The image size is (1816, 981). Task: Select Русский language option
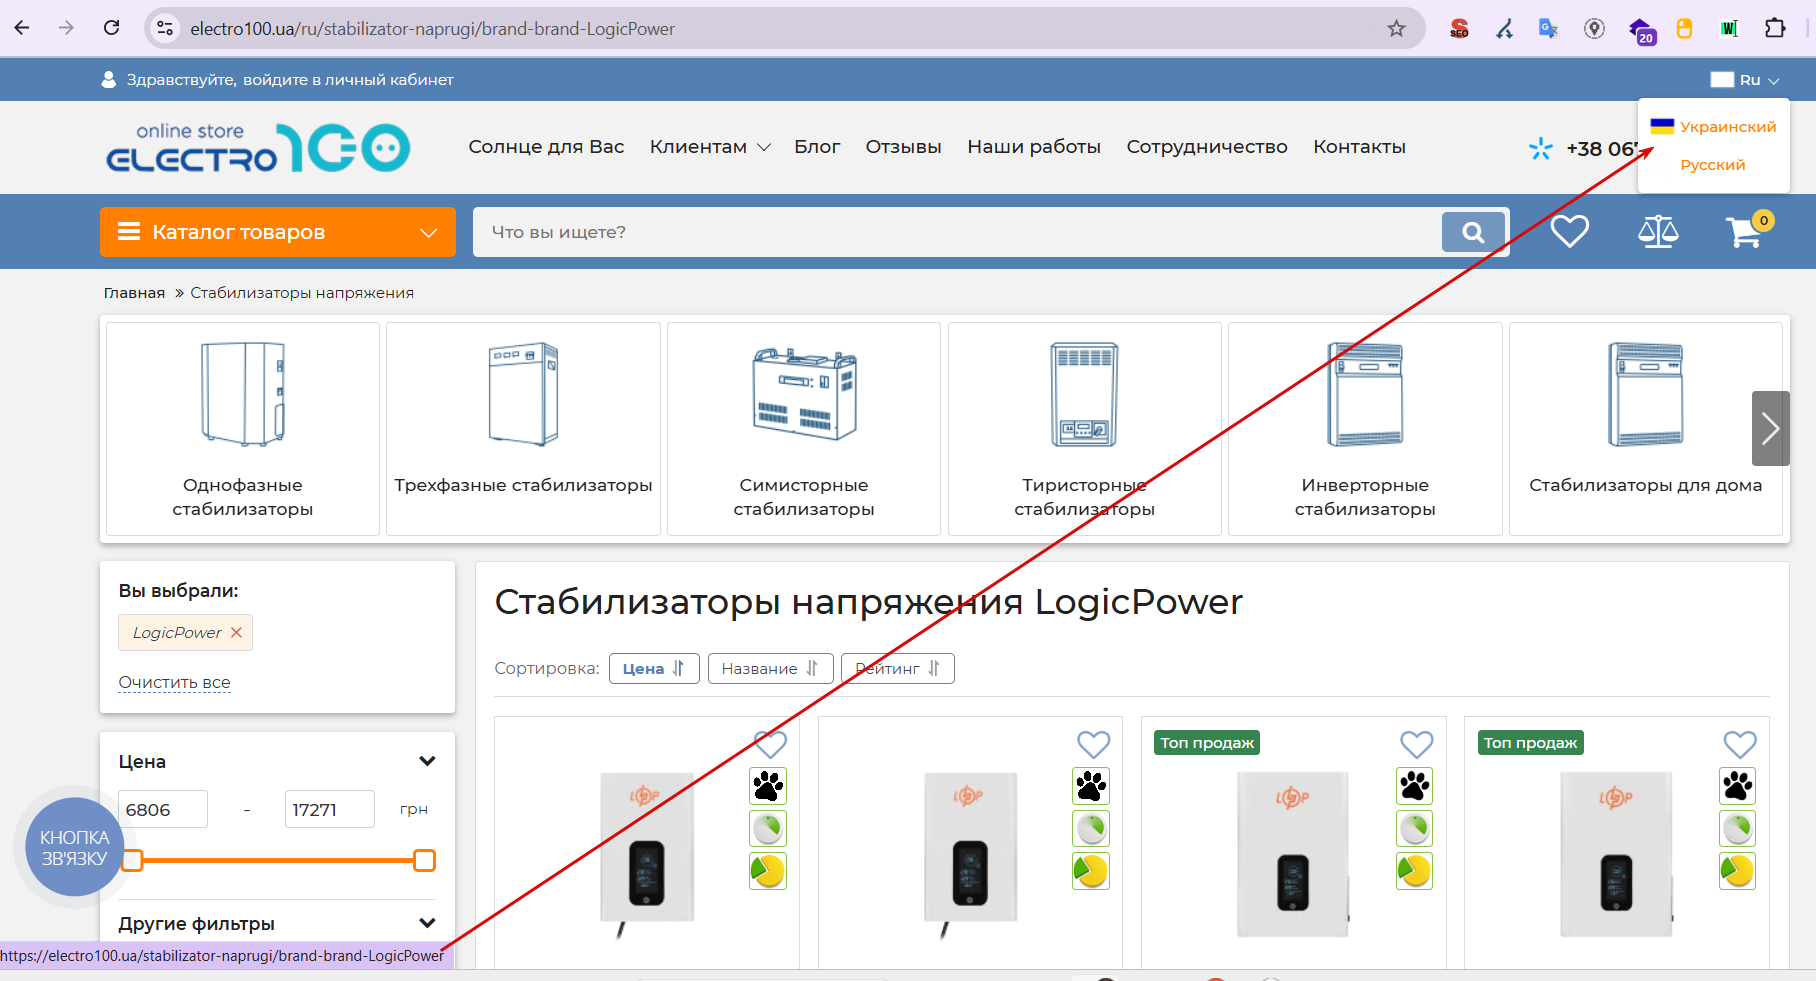click(1713, 164)
